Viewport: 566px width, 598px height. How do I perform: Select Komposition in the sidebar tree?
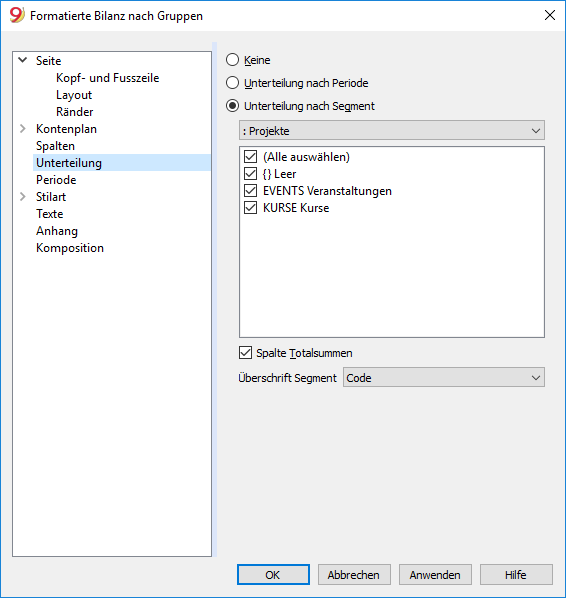(70, 248)
